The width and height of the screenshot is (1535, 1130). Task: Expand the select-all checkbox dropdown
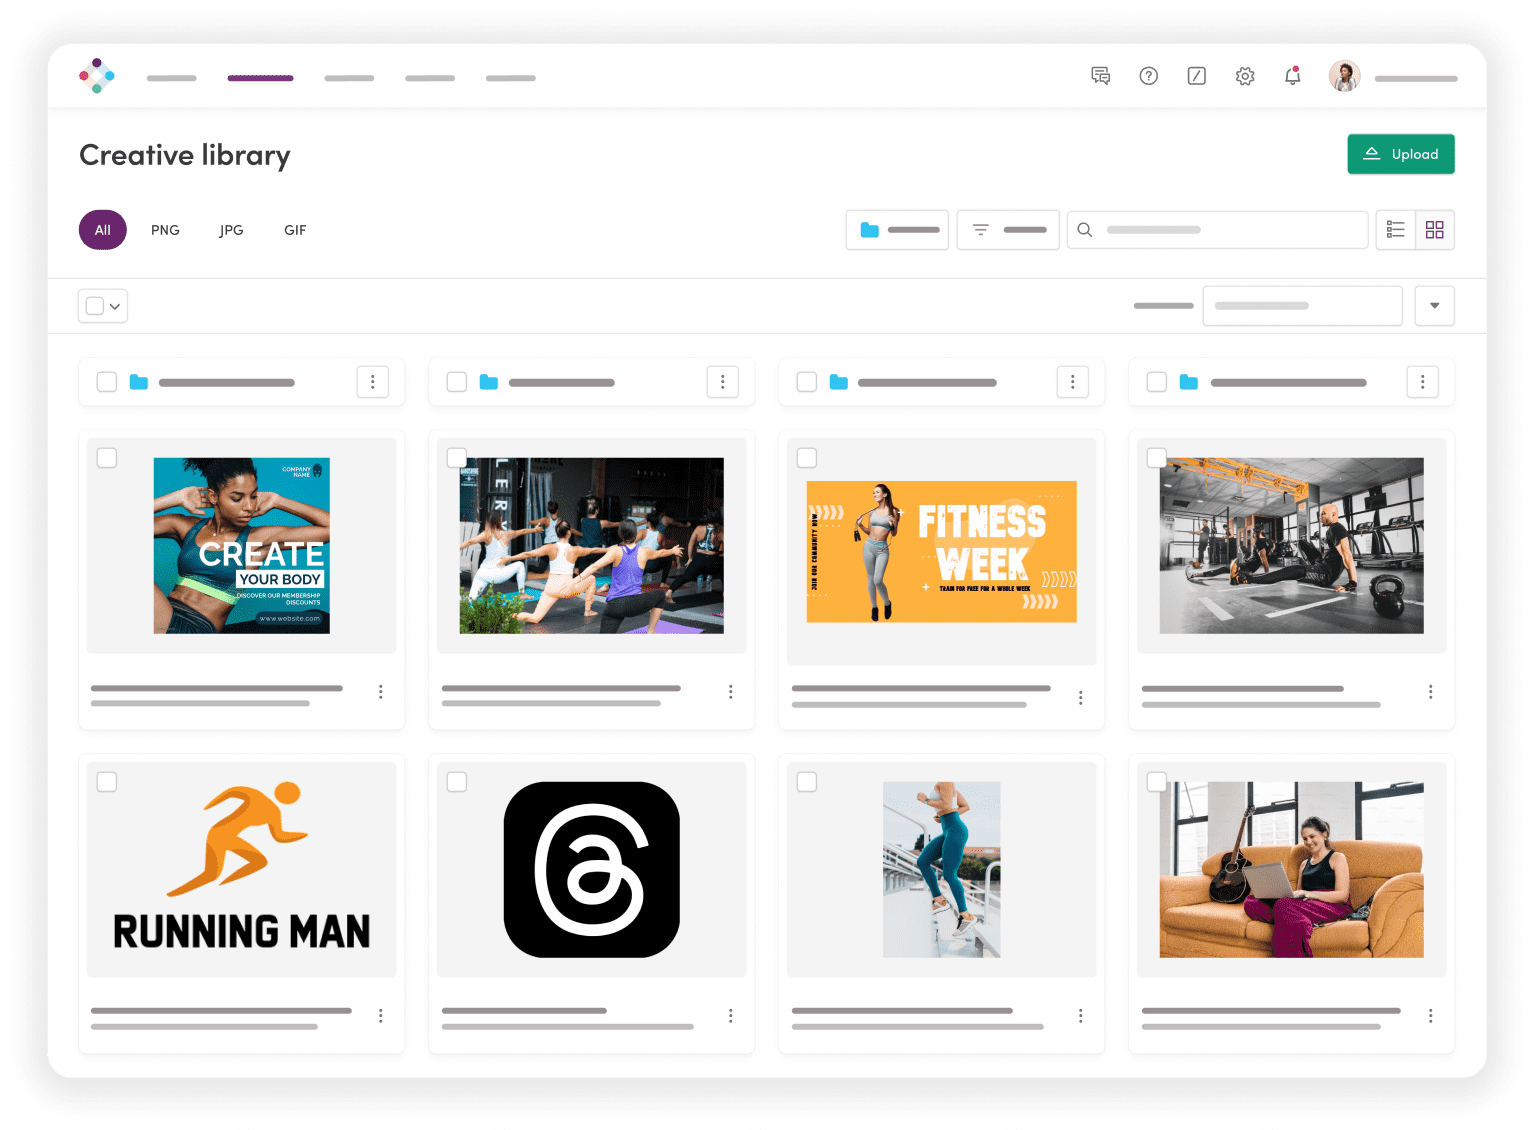coord(115,306)
